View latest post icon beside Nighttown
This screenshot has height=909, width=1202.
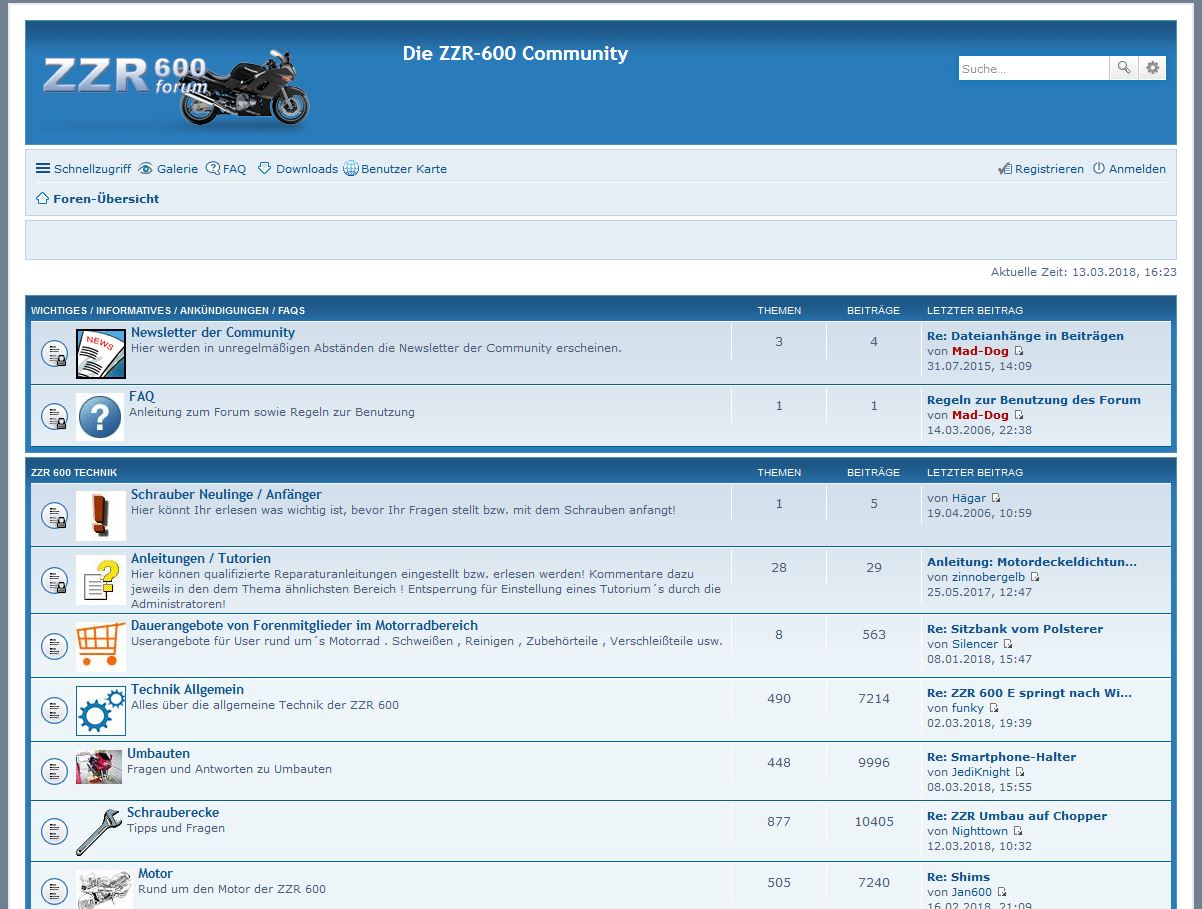click(1018, 831)
